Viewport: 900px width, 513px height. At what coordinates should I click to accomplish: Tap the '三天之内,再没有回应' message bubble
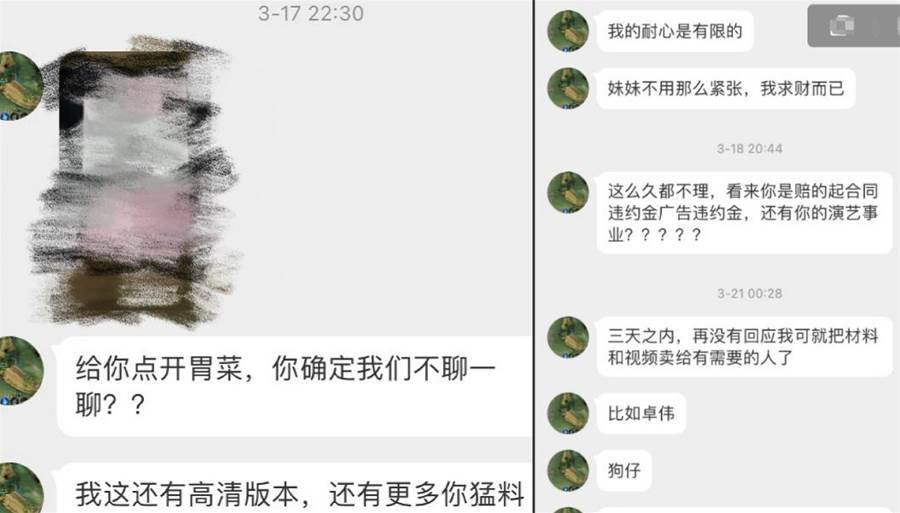744,347
